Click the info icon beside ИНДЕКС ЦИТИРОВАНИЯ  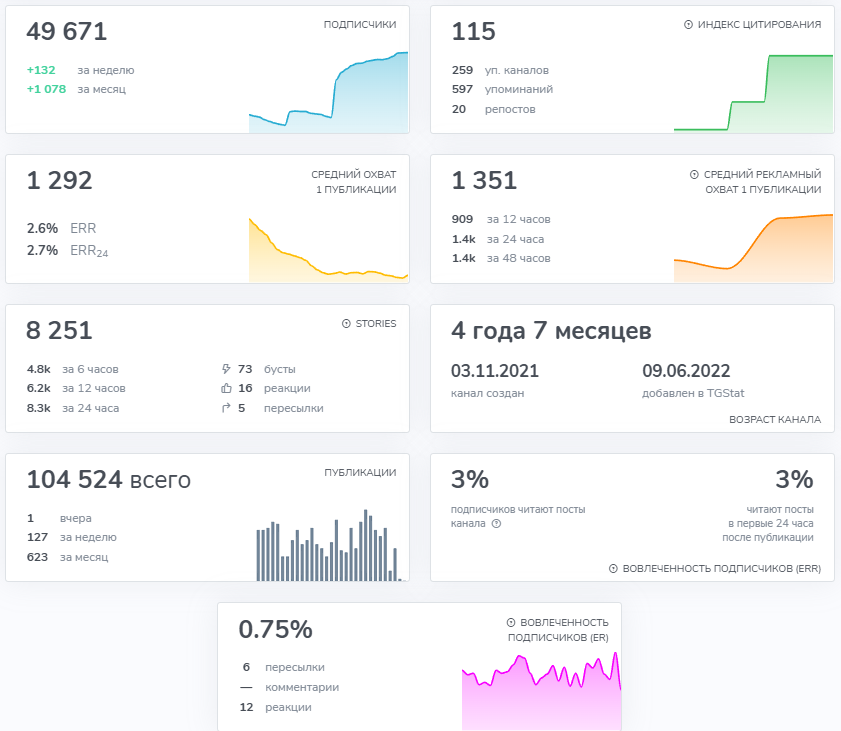click(688, 25)
